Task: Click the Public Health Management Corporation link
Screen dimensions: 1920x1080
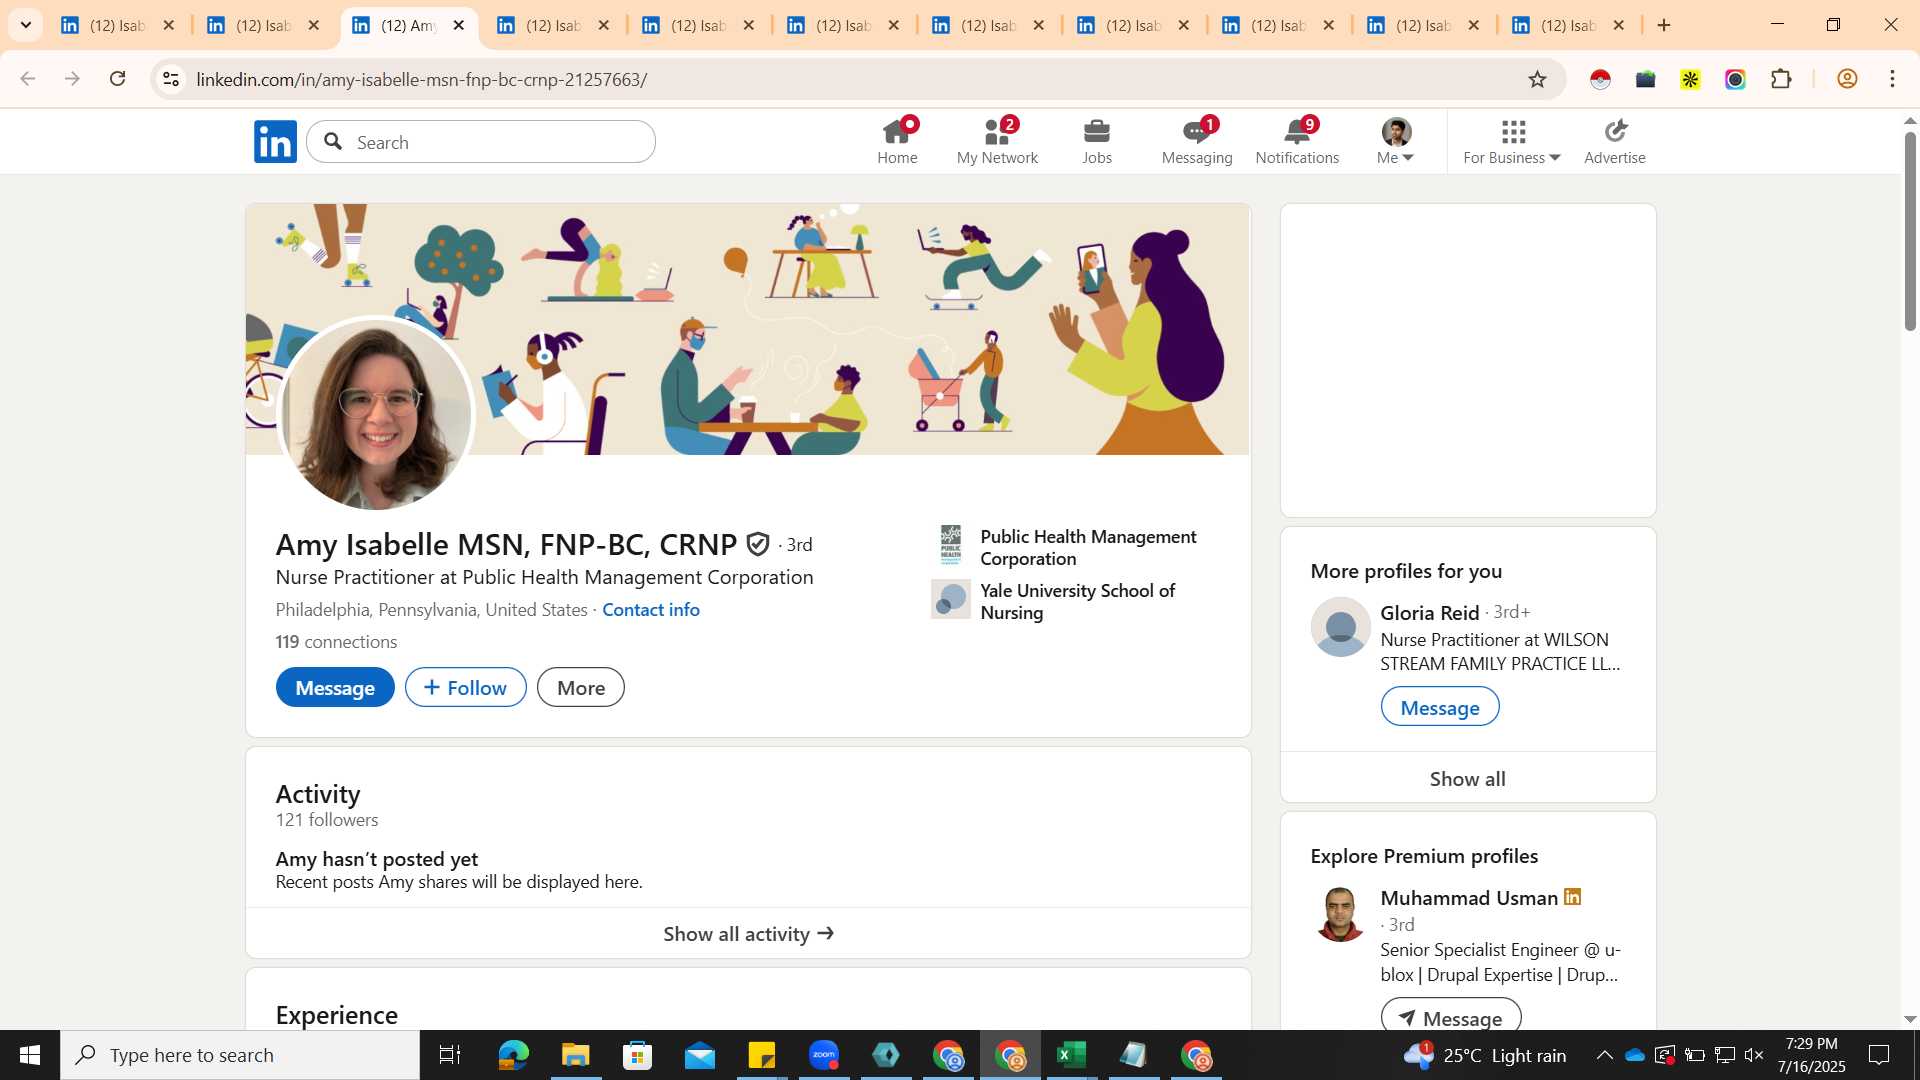Action: tap(1088, 547)
